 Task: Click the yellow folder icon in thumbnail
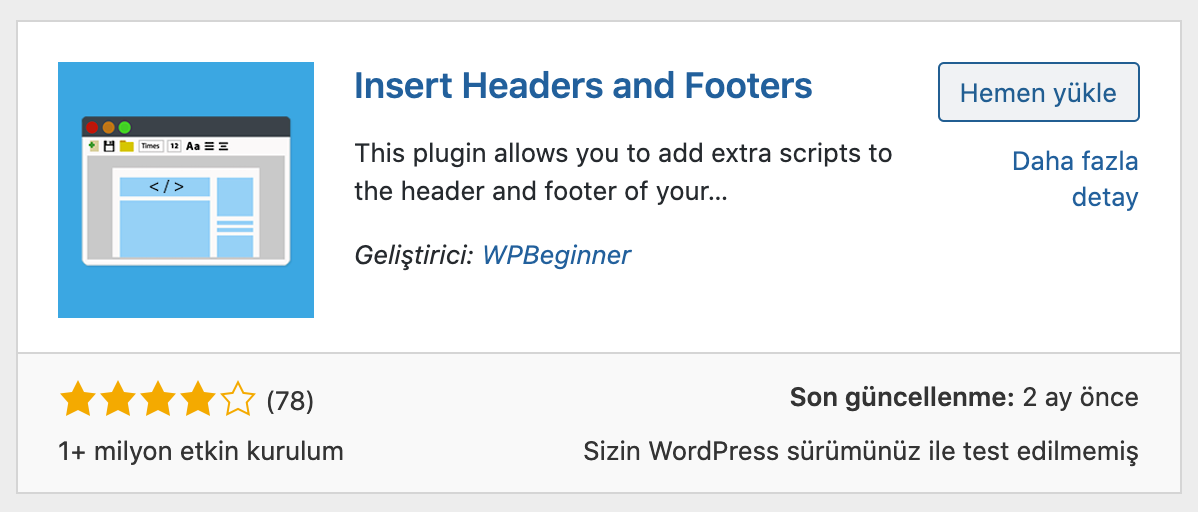pyautogui.click(x=126, y=146)
